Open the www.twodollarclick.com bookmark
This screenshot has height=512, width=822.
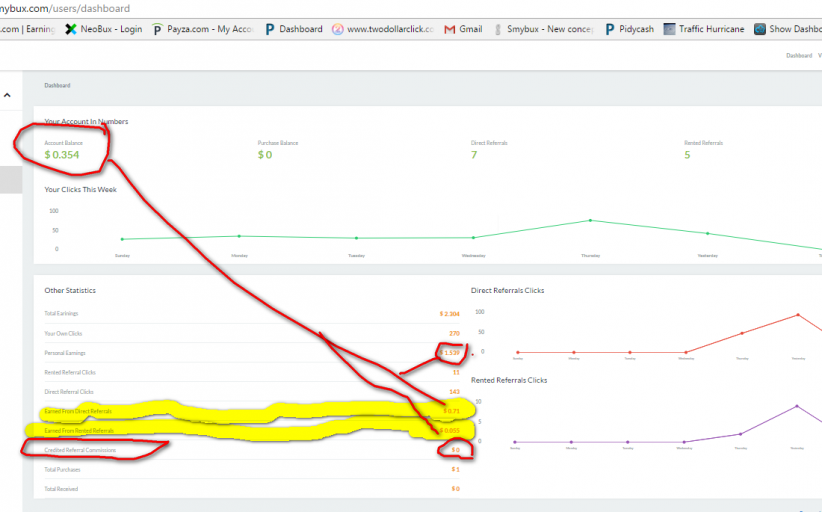coord(384,29)
